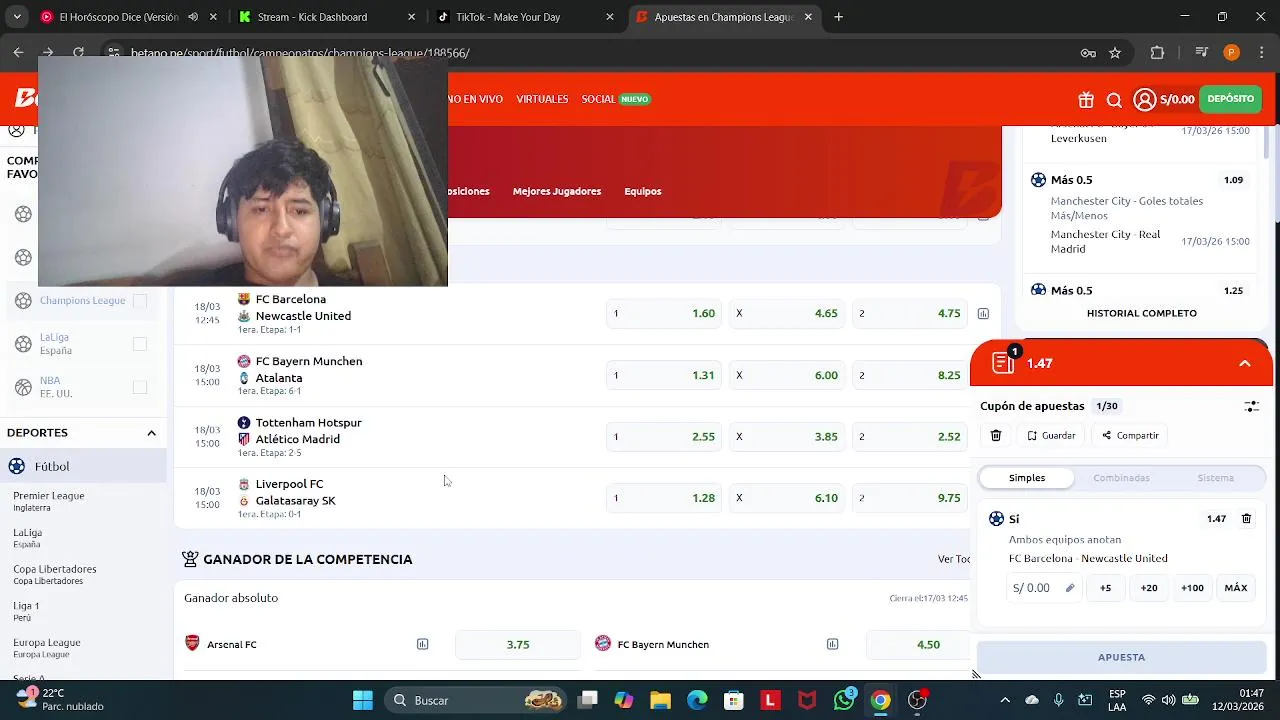Click the pencil edit stake icon
1280x720 pixels.
[1070, 588]
